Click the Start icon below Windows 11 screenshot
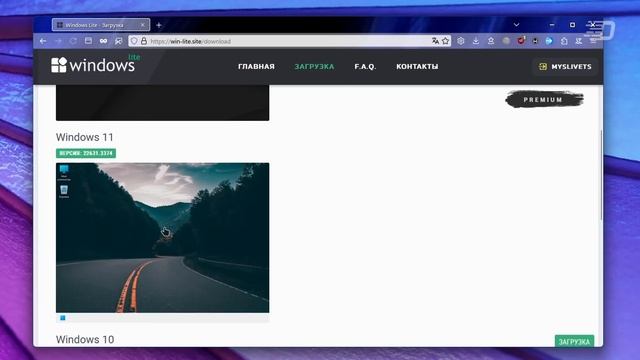The height and width of the screenshot is (360, 640). click(x=62, y=318)
